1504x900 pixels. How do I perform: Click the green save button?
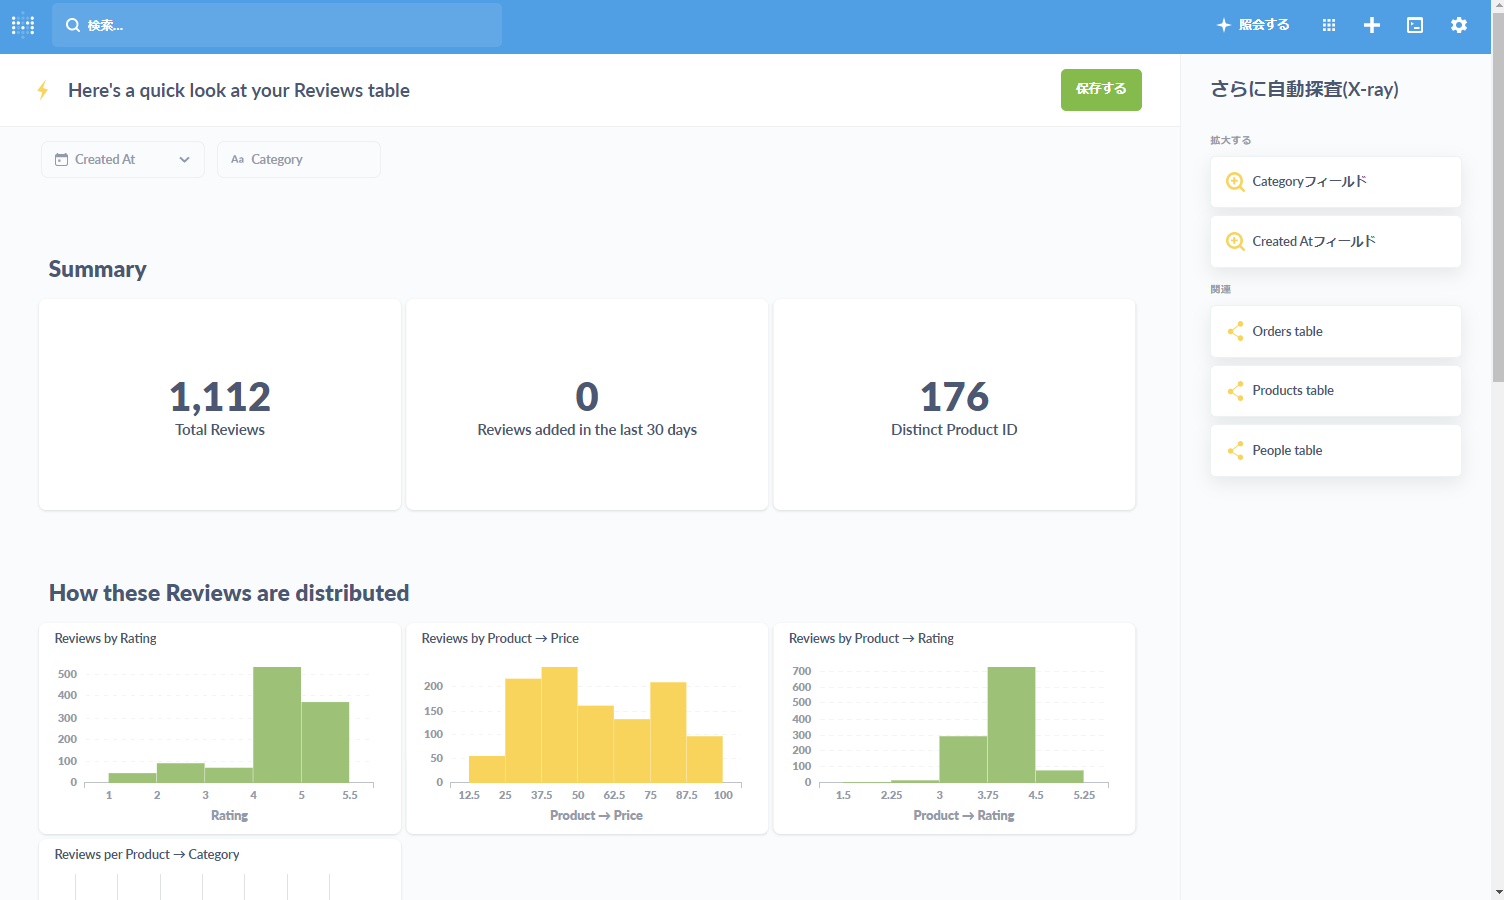(1101, 90)
